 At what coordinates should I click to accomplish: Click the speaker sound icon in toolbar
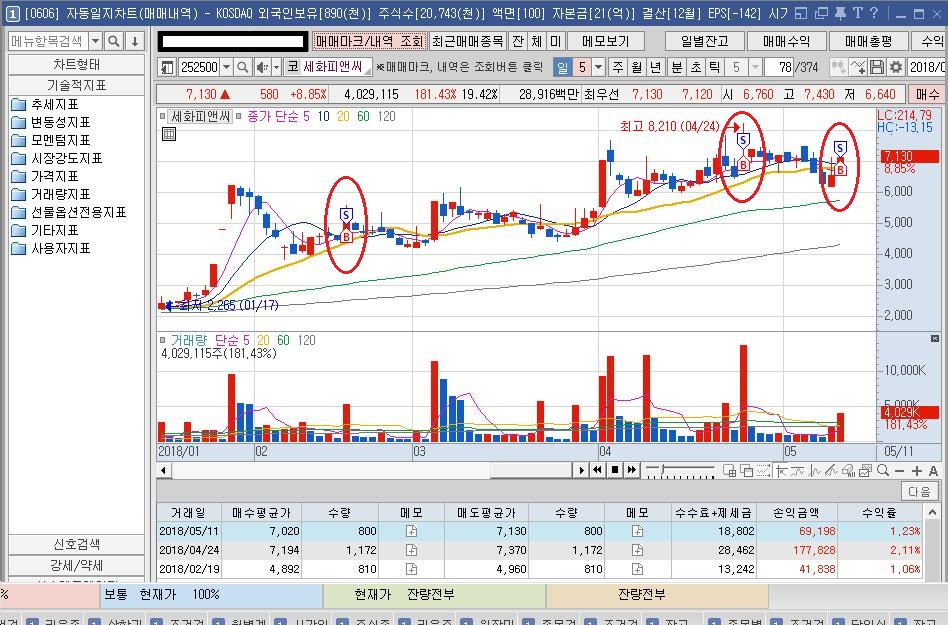[x=262, y=67]
